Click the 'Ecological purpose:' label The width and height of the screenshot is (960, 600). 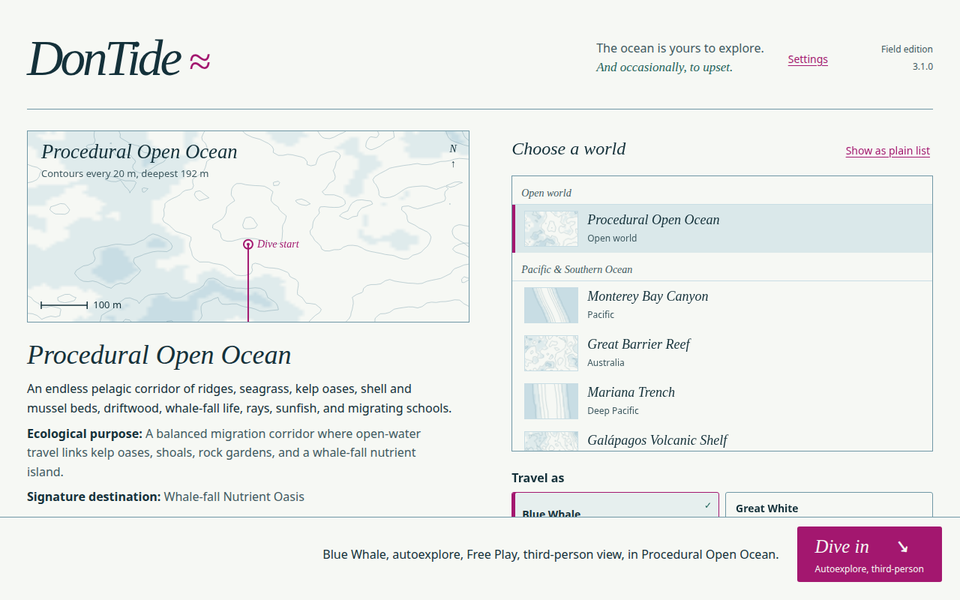84,433
